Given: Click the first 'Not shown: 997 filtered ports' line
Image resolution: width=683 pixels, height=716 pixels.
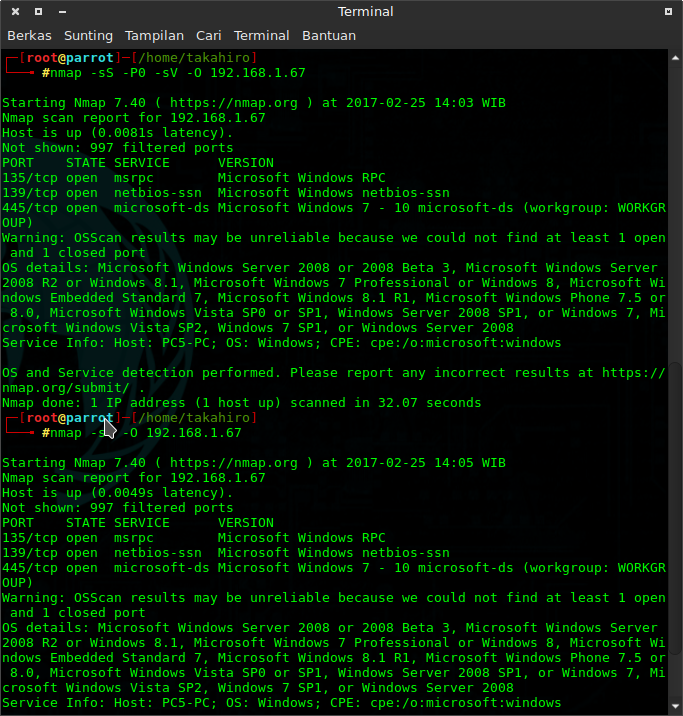Looking at the screenshot, I should [x=117, y=148].
